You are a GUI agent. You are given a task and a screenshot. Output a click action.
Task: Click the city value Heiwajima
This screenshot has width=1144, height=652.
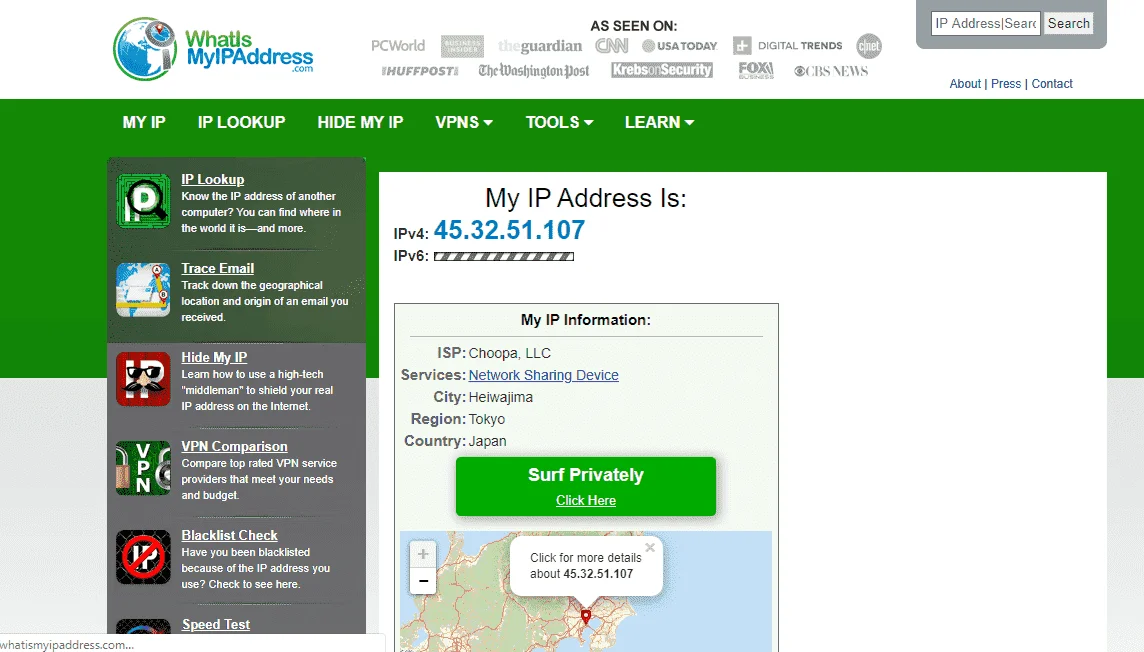click(500, 397)
